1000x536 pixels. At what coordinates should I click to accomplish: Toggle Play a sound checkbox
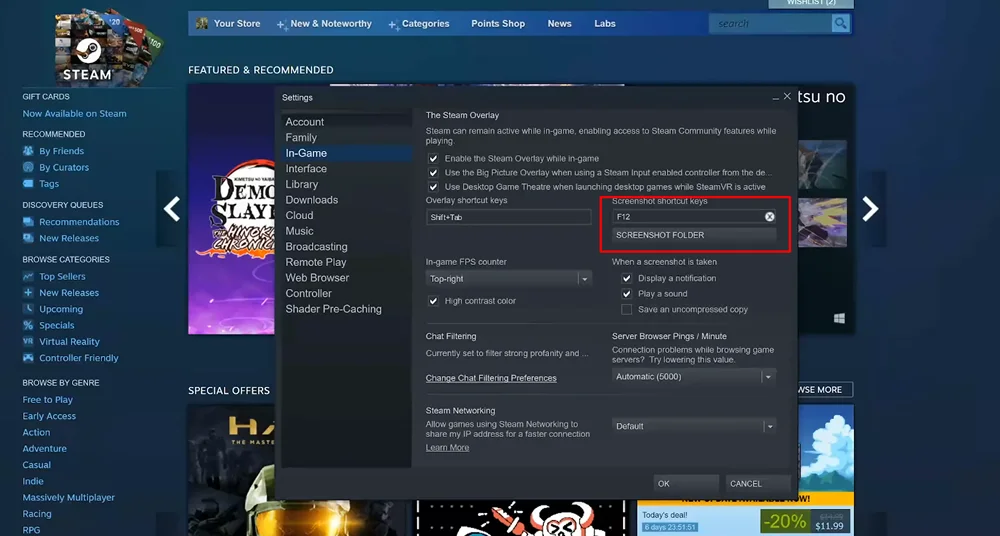tap(627, 294)
